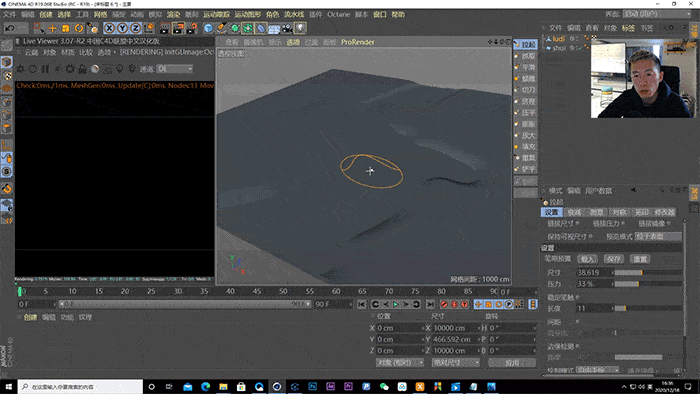
Task: Click the coordinate system icon
Action: pyautogui.click(x=149, y=28)
